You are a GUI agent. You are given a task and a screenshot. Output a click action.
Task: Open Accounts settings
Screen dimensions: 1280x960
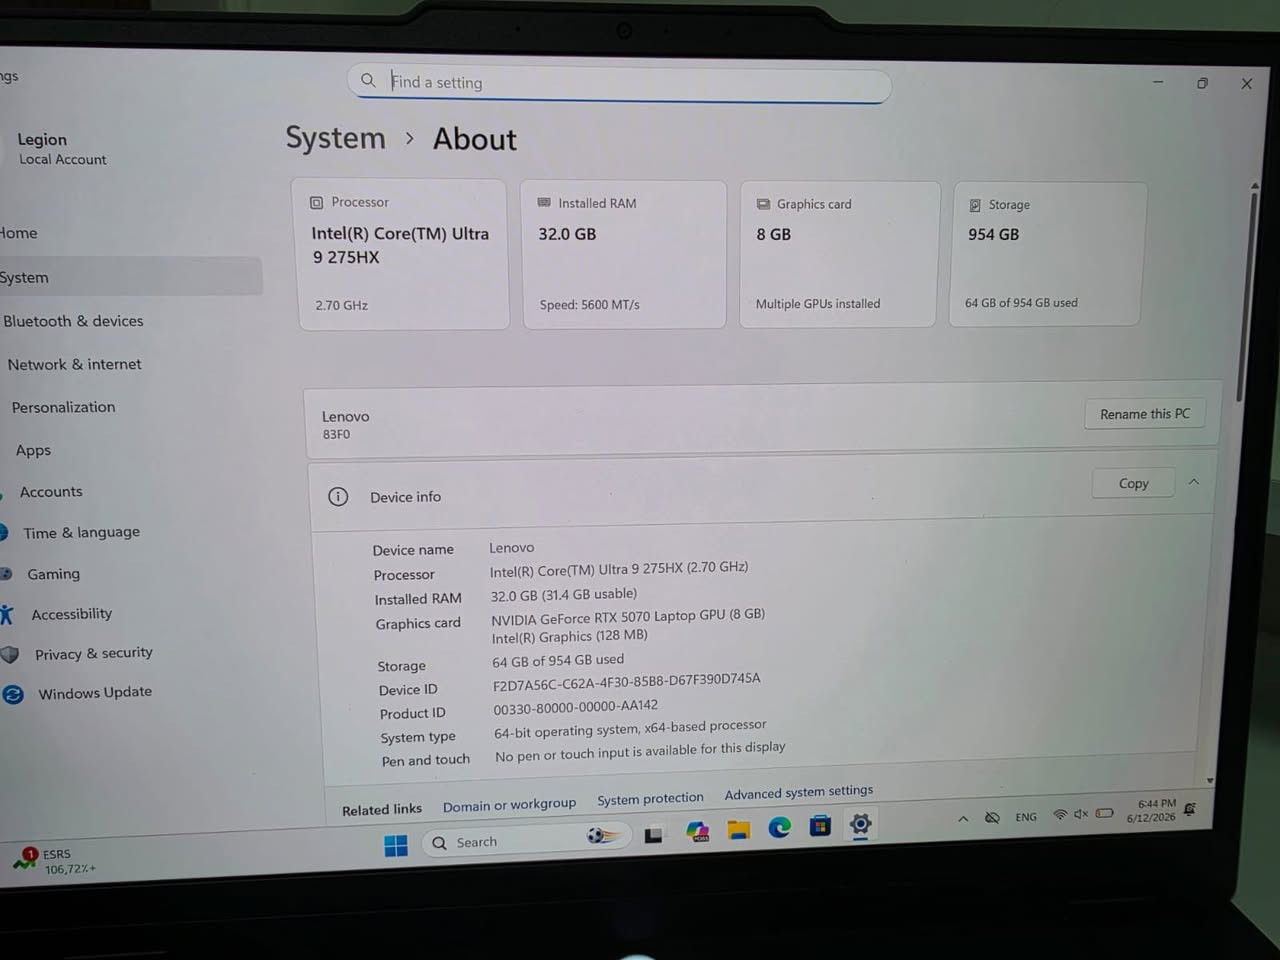click(x=51, y=492)
